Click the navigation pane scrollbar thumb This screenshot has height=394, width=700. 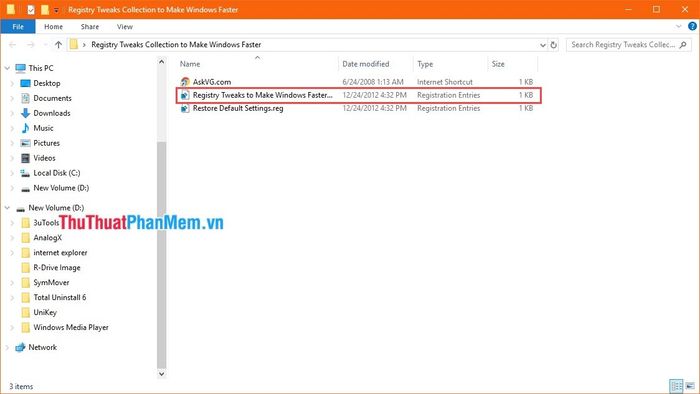click(162, 254)
